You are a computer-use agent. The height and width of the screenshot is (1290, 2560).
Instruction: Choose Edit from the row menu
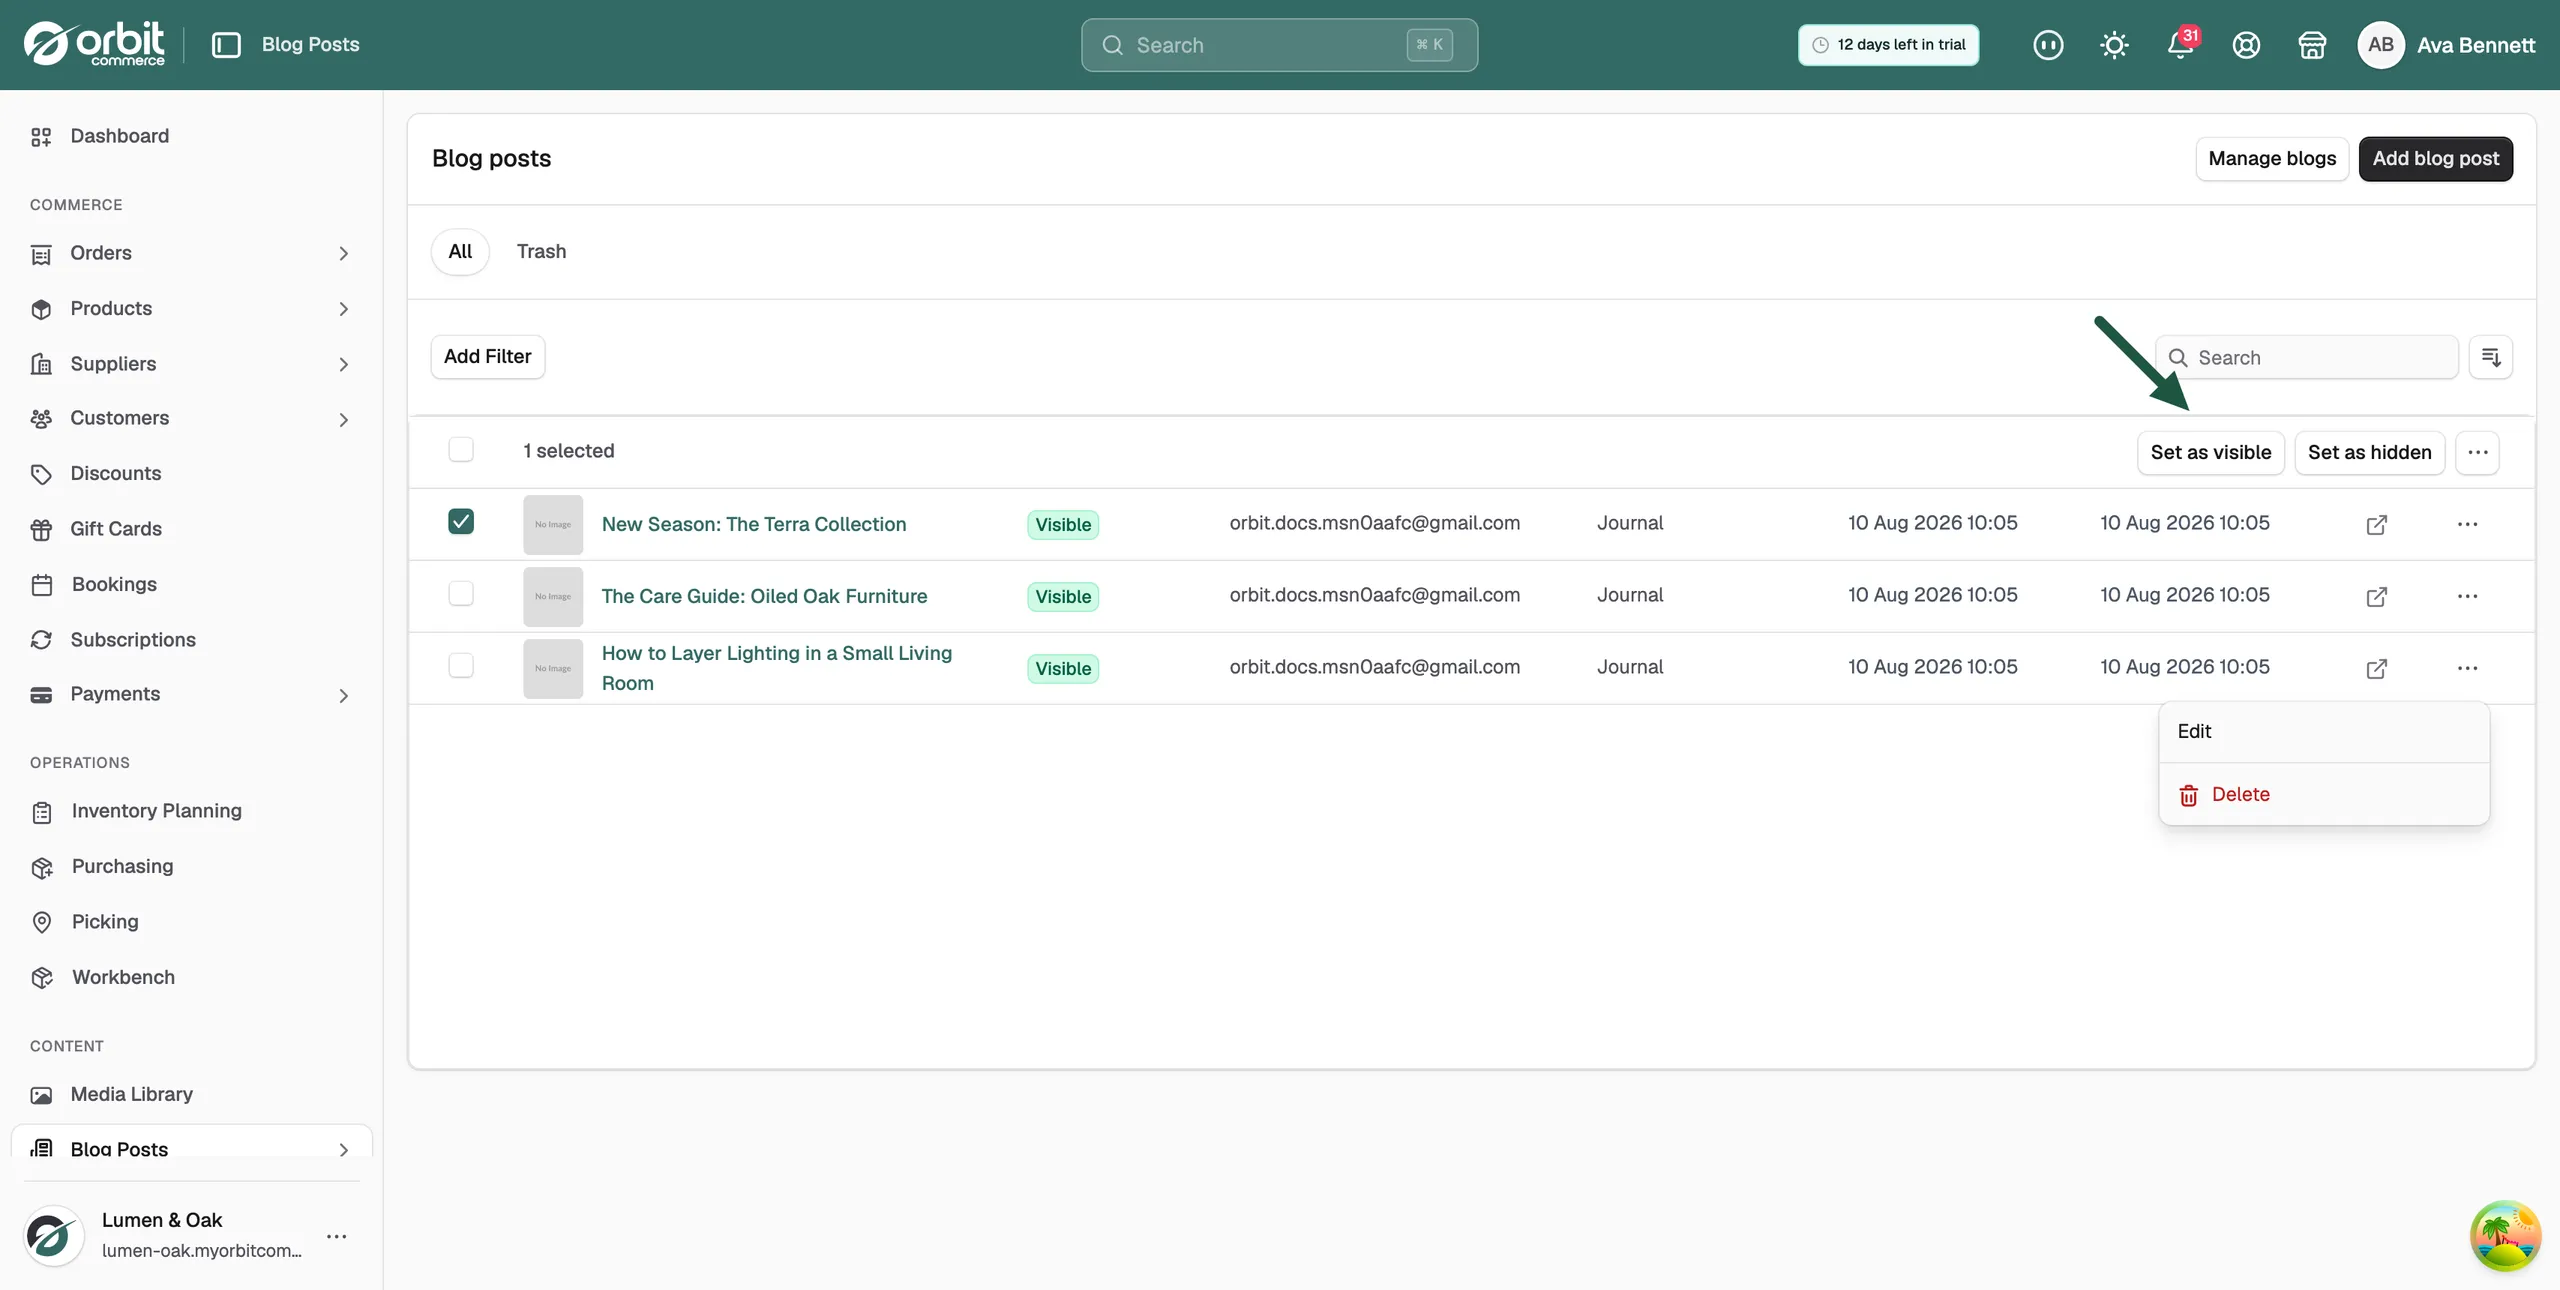coord(2324,732)
